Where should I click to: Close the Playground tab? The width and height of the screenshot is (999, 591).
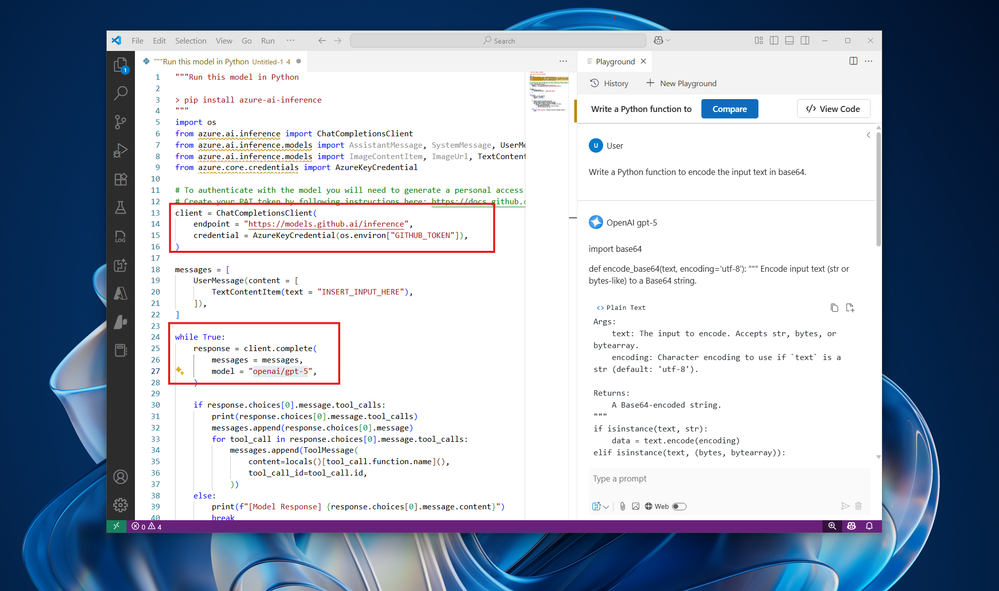(x=643, y=61)
